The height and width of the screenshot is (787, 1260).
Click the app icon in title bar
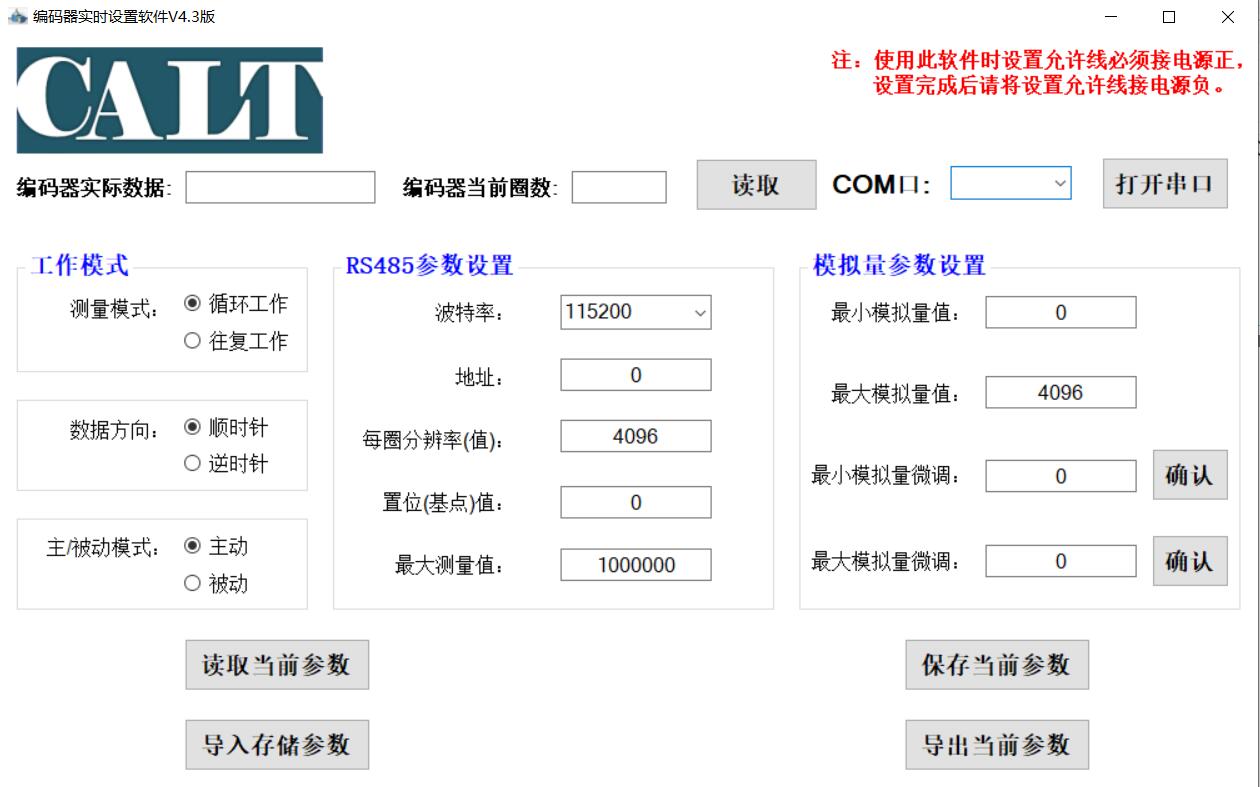(x=16, y=17)
